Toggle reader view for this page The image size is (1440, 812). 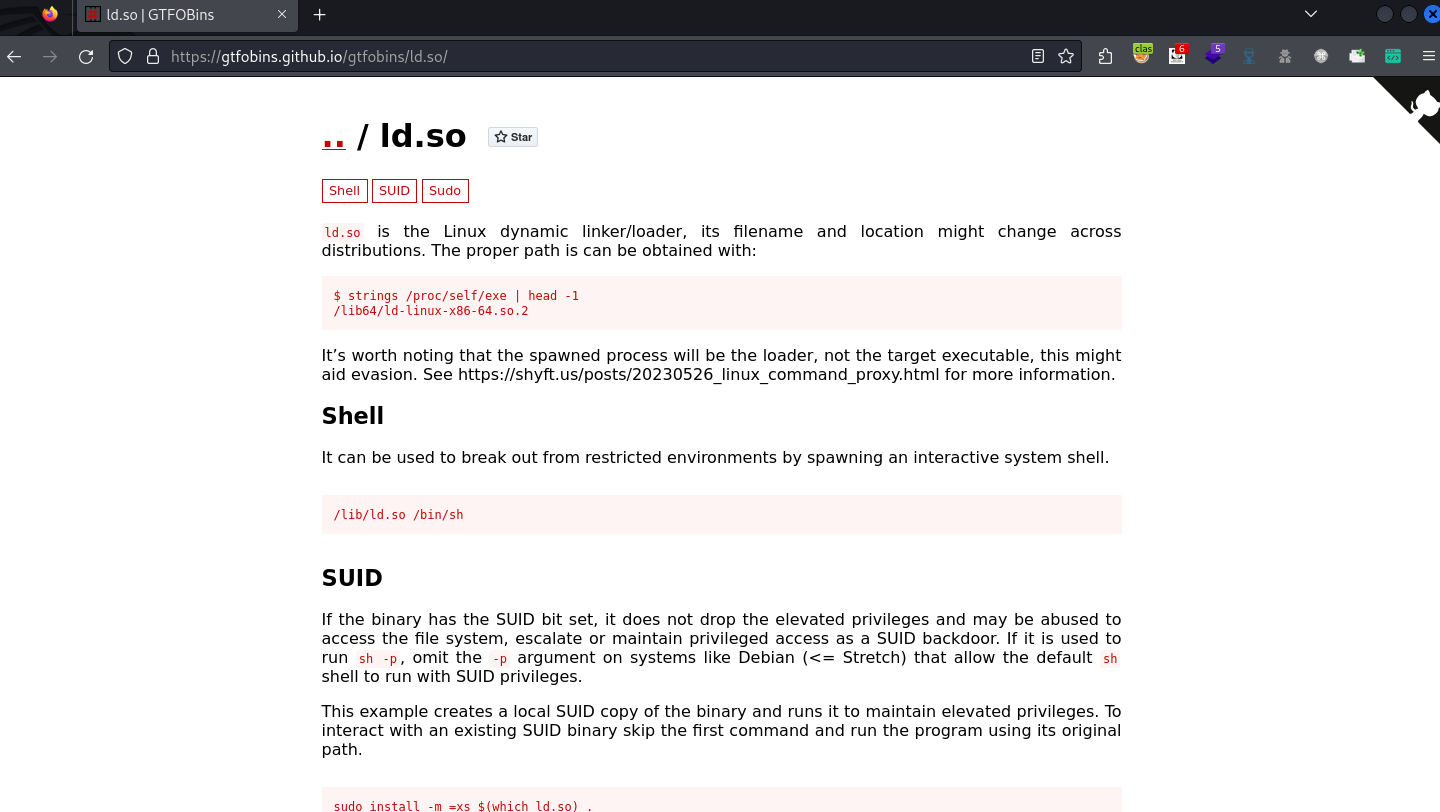click(1038, 56)
